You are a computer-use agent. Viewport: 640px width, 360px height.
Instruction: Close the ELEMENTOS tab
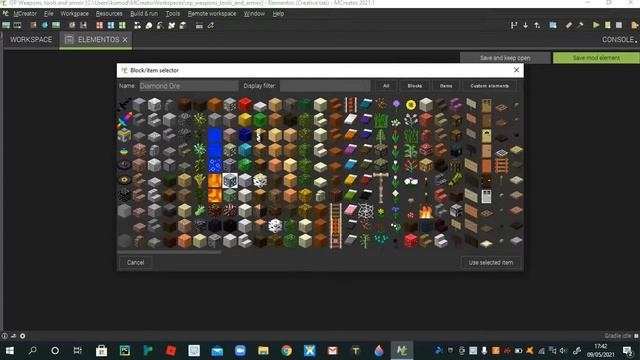[x=125, y=40]
